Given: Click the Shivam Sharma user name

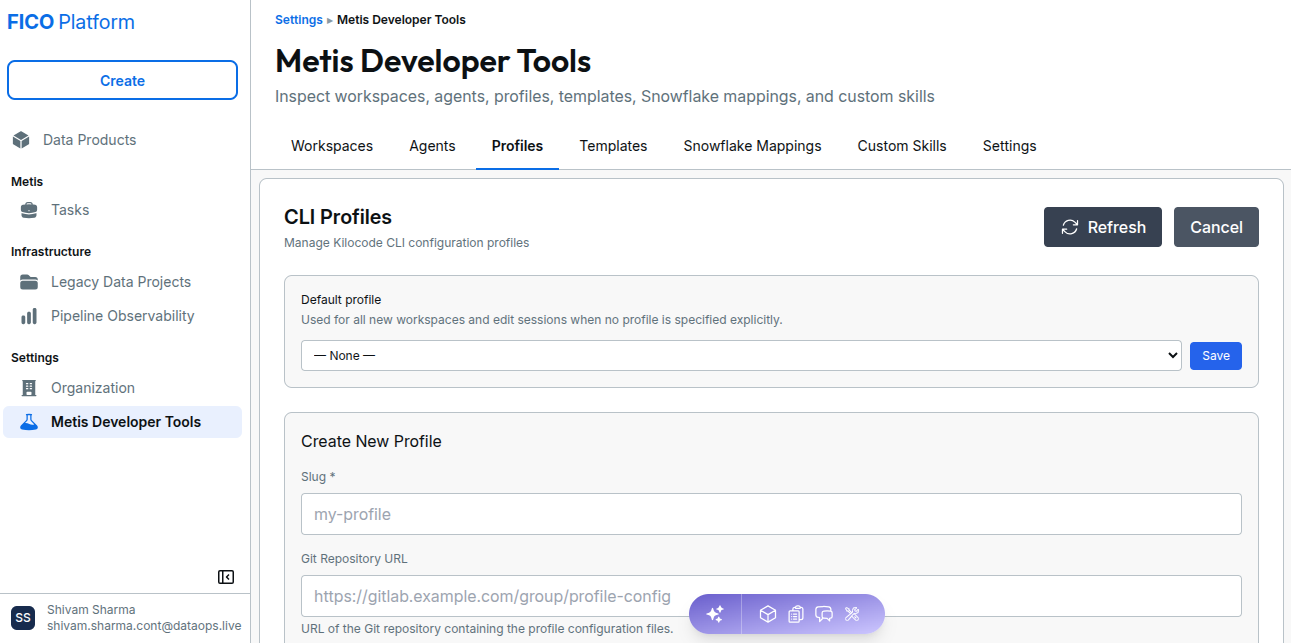Looking at the screenshot, I should 91,610.
